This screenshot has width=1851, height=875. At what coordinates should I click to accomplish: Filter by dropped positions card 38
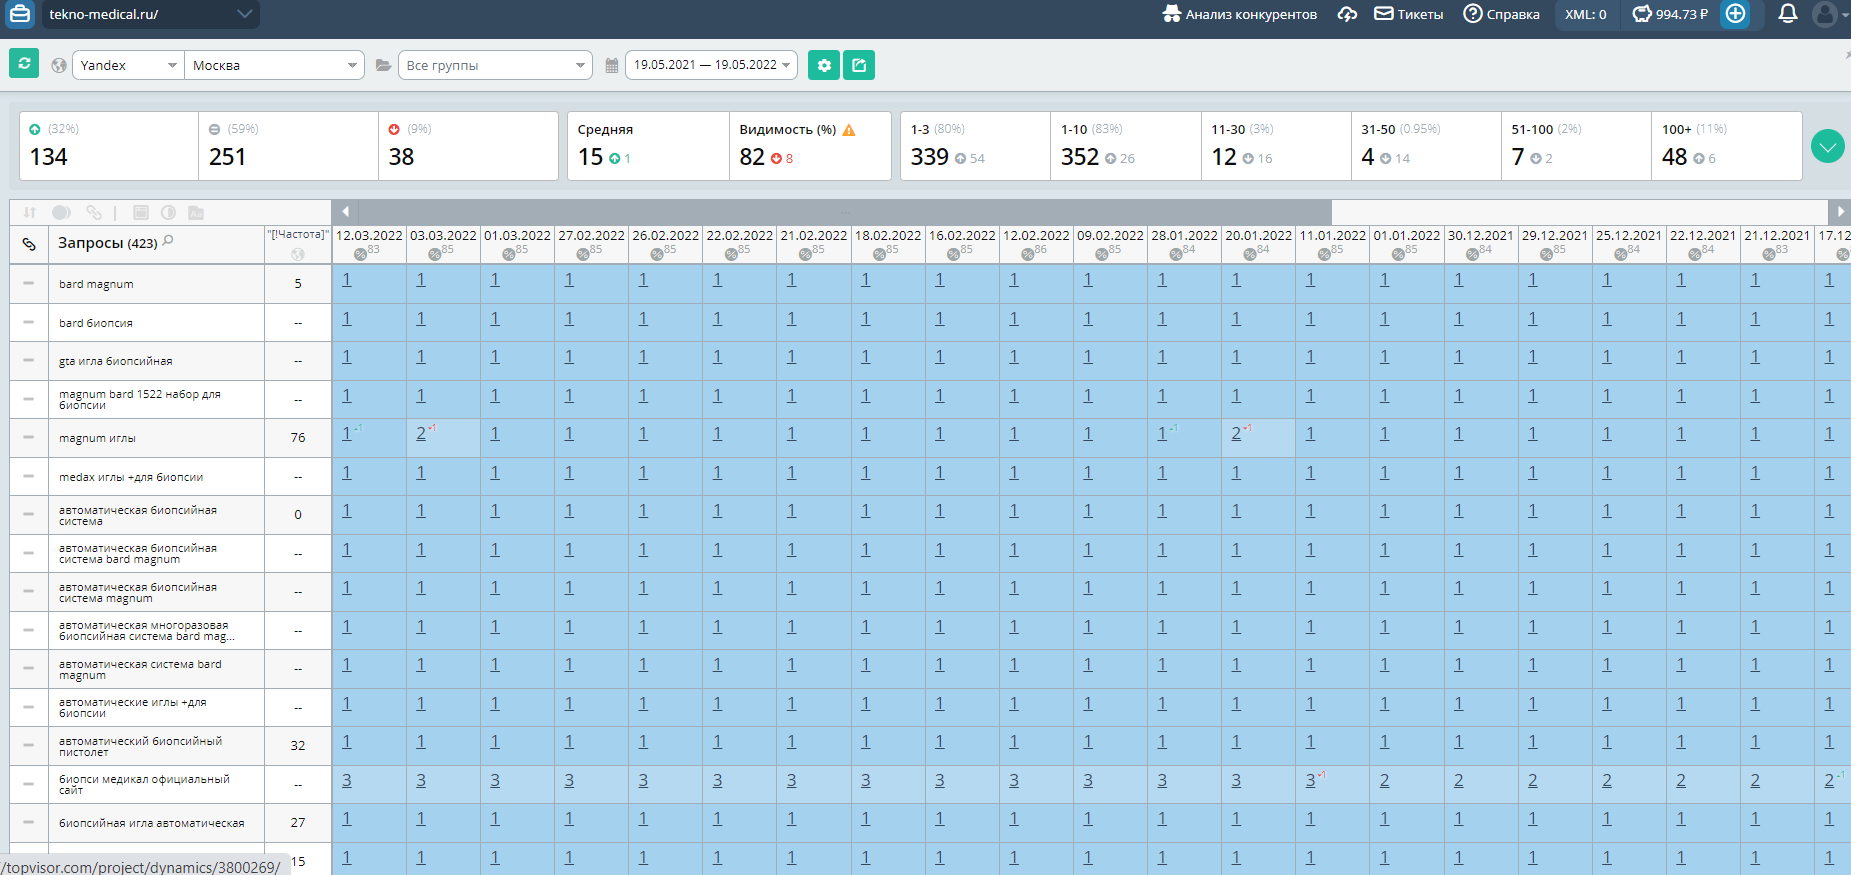(x=468, y=146)
